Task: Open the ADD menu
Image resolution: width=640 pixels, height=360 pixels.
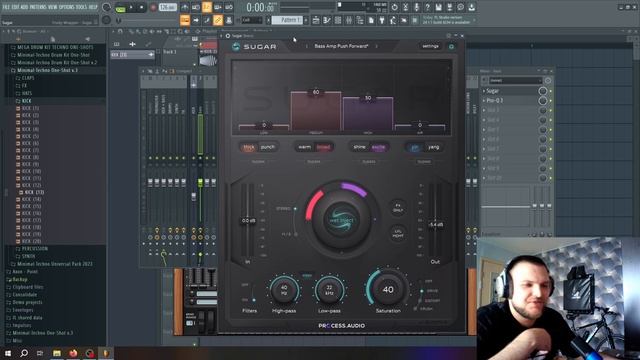Action: click(24, 7)
